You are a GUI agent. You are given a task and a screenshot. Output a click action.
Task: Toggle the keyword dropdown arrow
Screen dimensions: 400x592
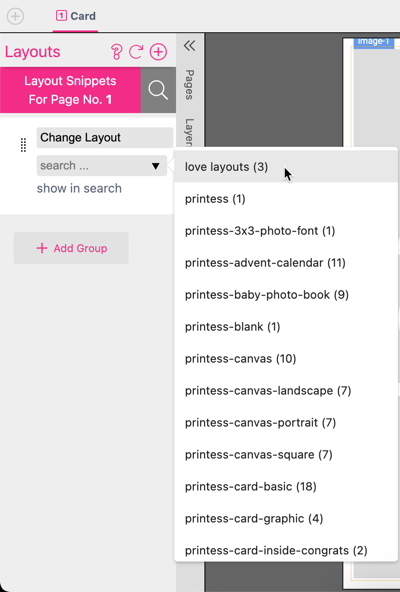point(155,166)
